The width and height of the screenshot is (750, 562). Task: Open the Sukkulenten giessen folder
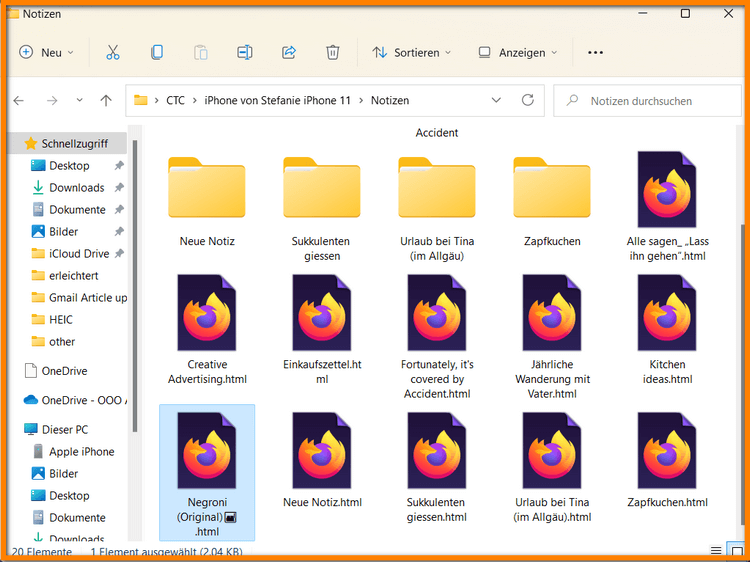click(321, 208)
